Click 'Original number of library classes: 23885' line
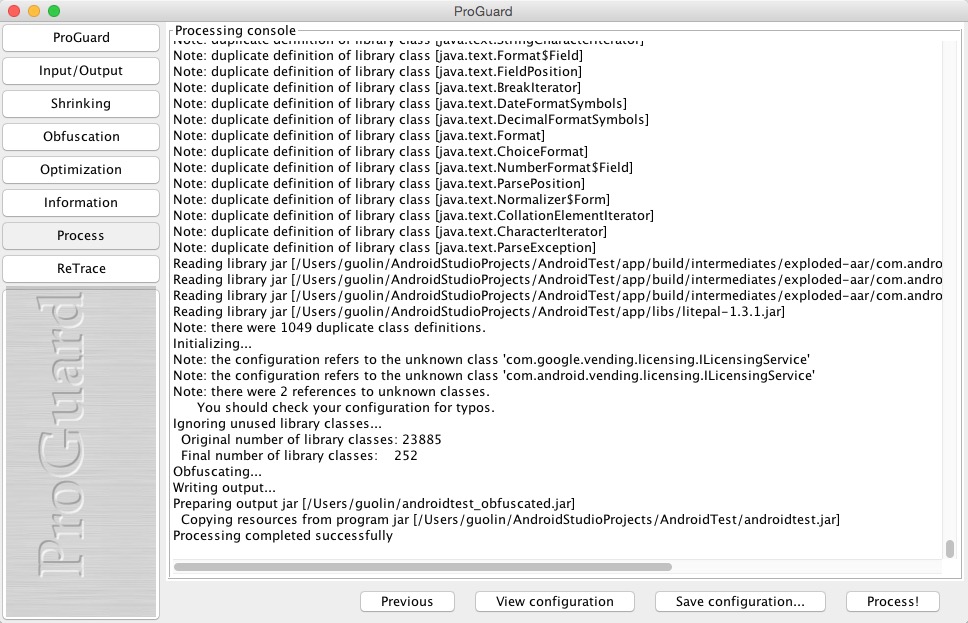Screen dimensions: 968x623 pos(311,440)
